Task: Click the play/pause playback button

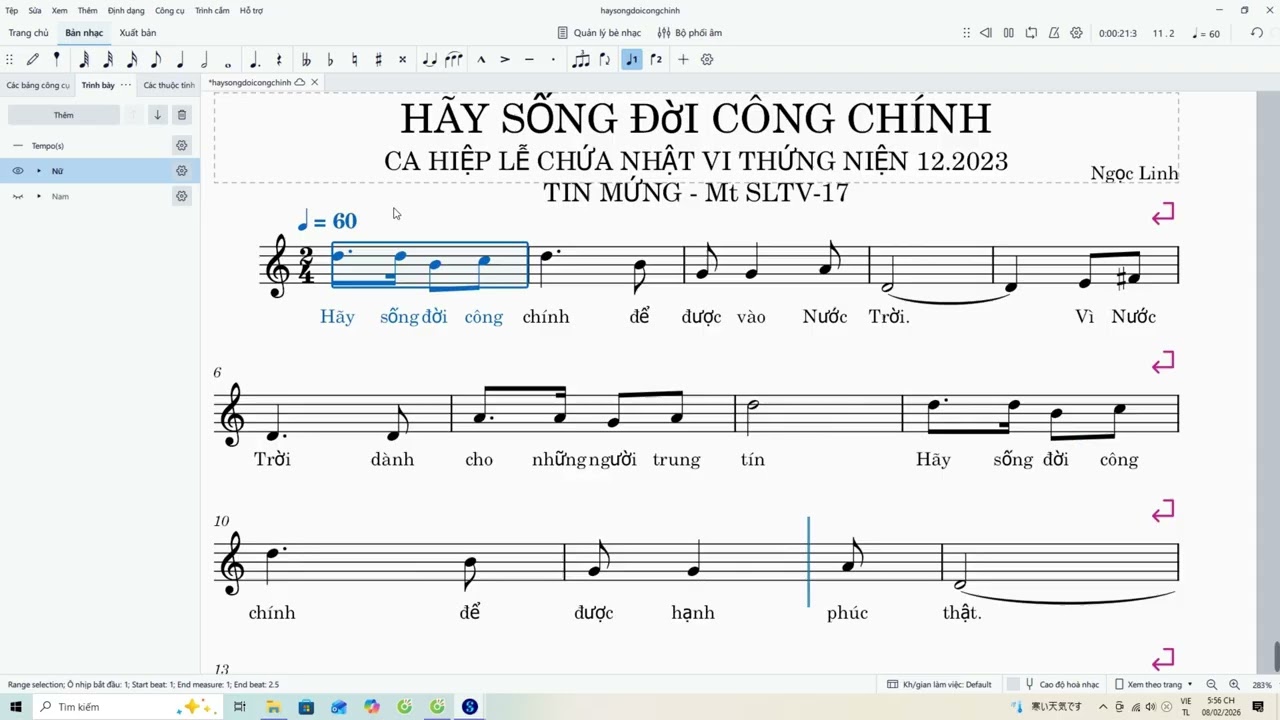Action: pyautogui.click(x=1009, y=33)
